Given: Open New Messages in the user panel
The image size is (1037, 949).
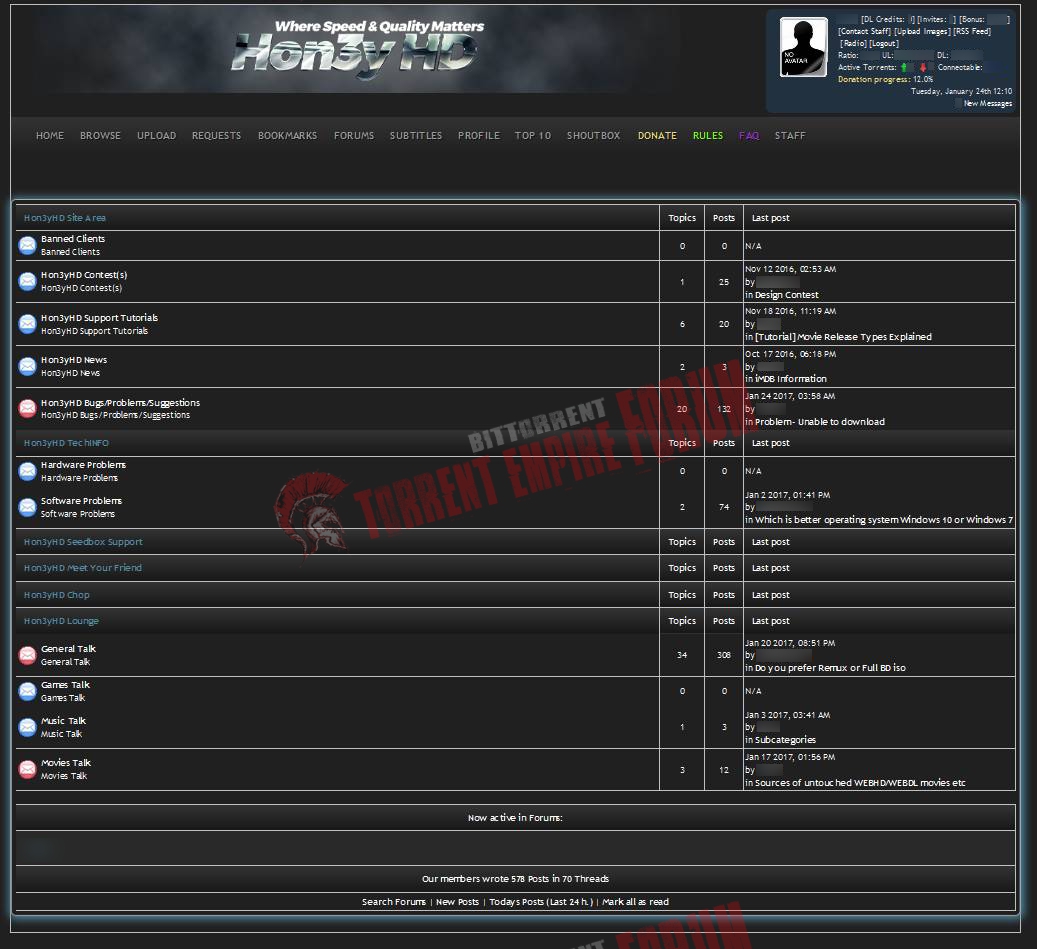Looking at the screenshot, I should [x=987, y=103].
